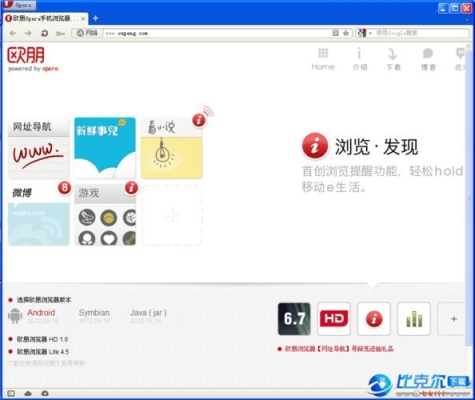The image size is (475, 400).
Task: Open the 博客 navigation item
Action: pos(428,59)
